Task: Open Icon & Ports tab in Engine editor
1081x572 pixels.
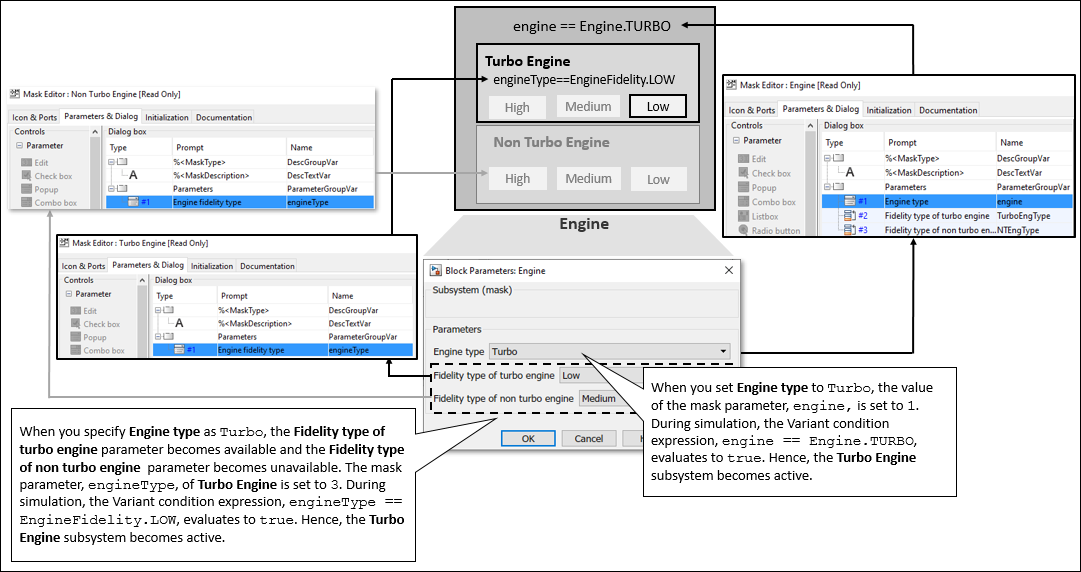Action: [x=751, y=110]
